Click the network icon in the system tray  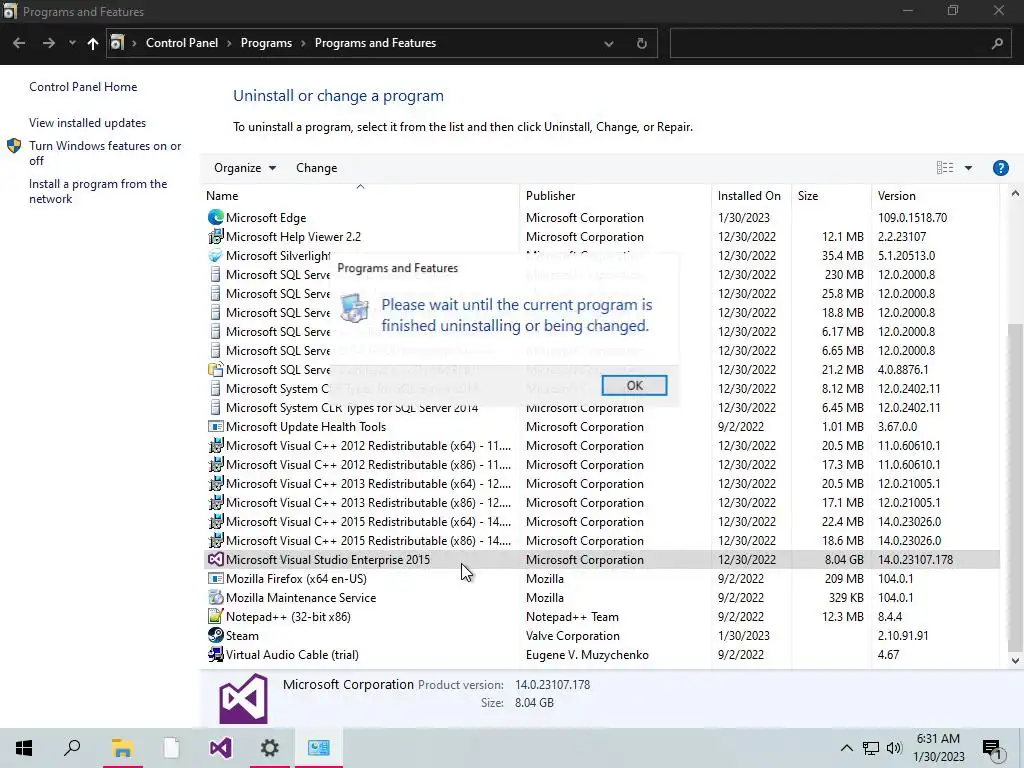(x=871, y=748)
